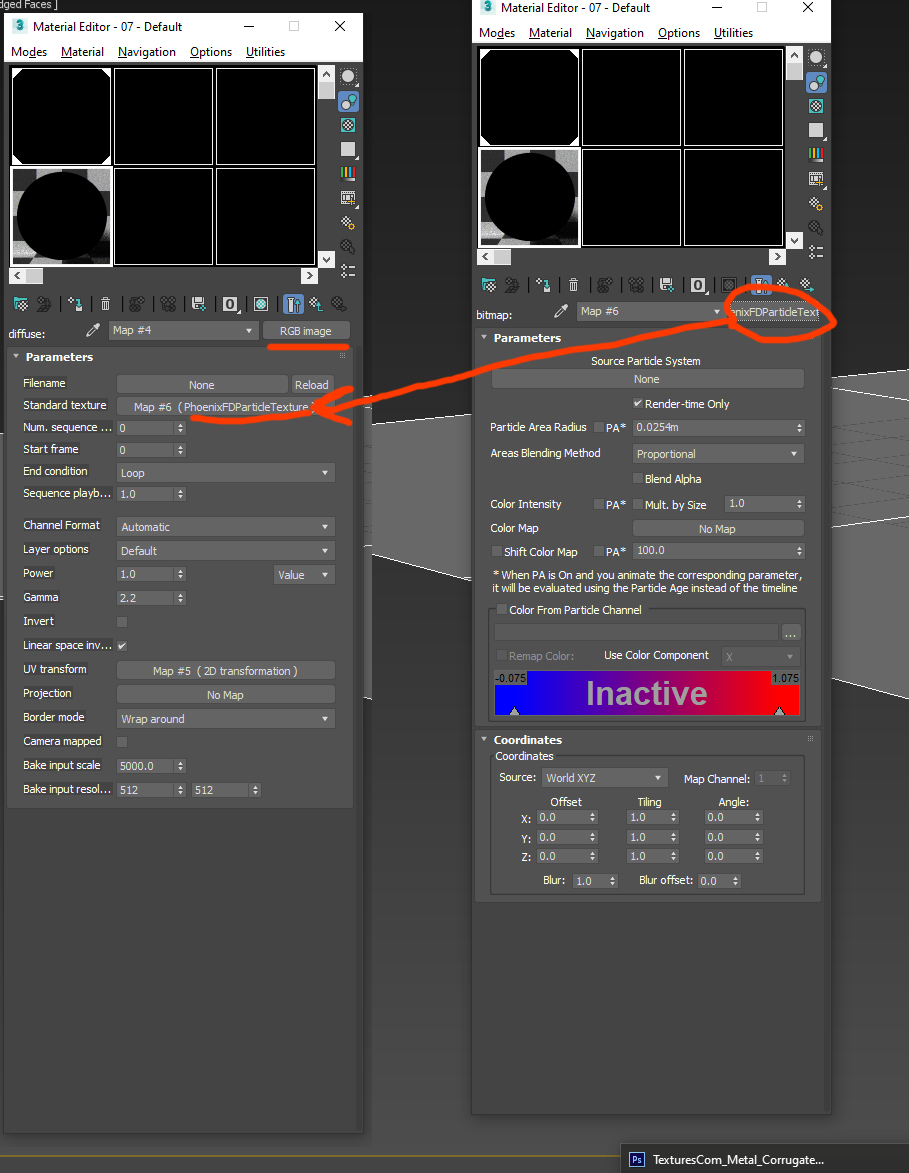Open Power Value dropdown

tap(304, 575)
